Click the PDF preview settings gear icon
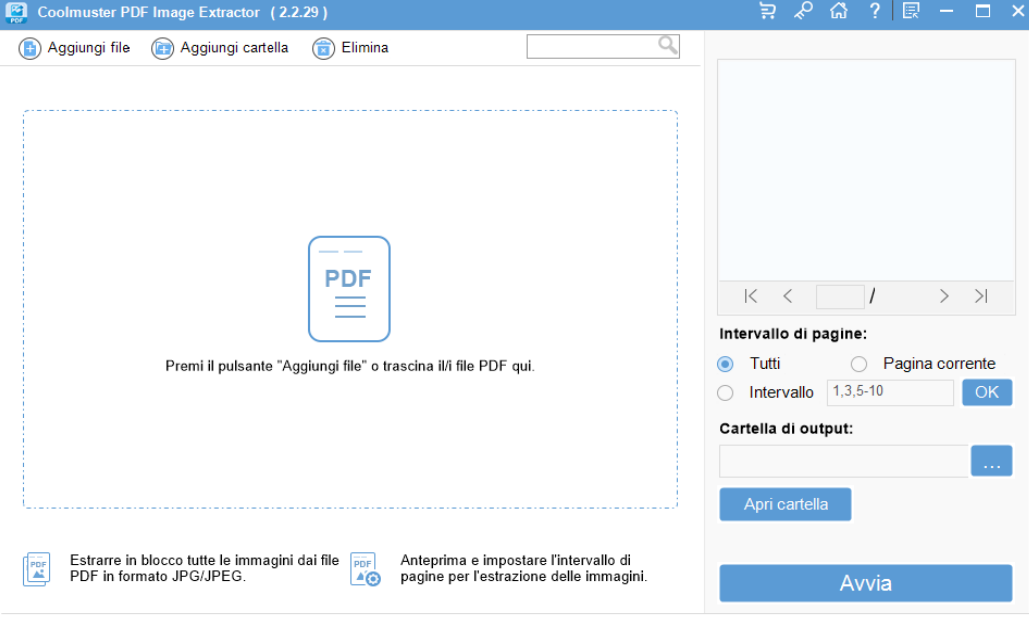Screen dimensions: 1029x641 pyautogui.click(x=366, y=569)
